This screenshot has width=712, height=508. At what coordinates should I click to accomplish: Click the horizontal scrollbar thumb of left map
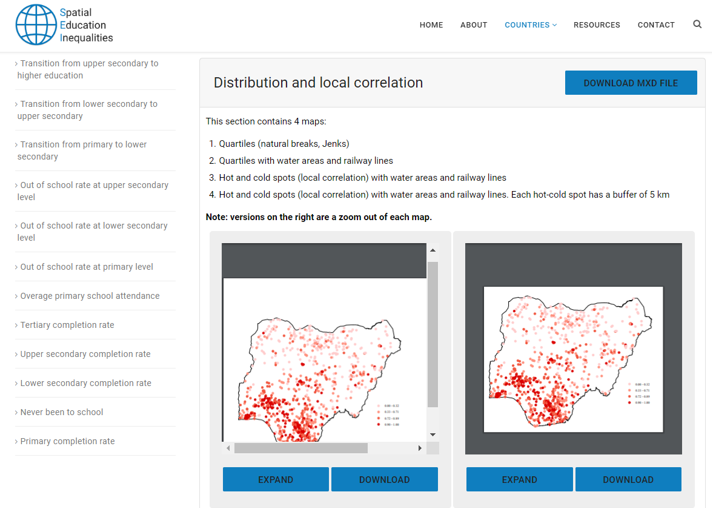coord(301,448)
